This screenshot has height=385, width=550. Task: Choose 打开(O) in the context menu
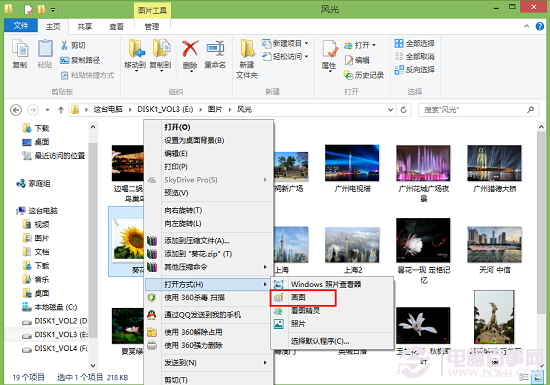click(x=209, y=127)
